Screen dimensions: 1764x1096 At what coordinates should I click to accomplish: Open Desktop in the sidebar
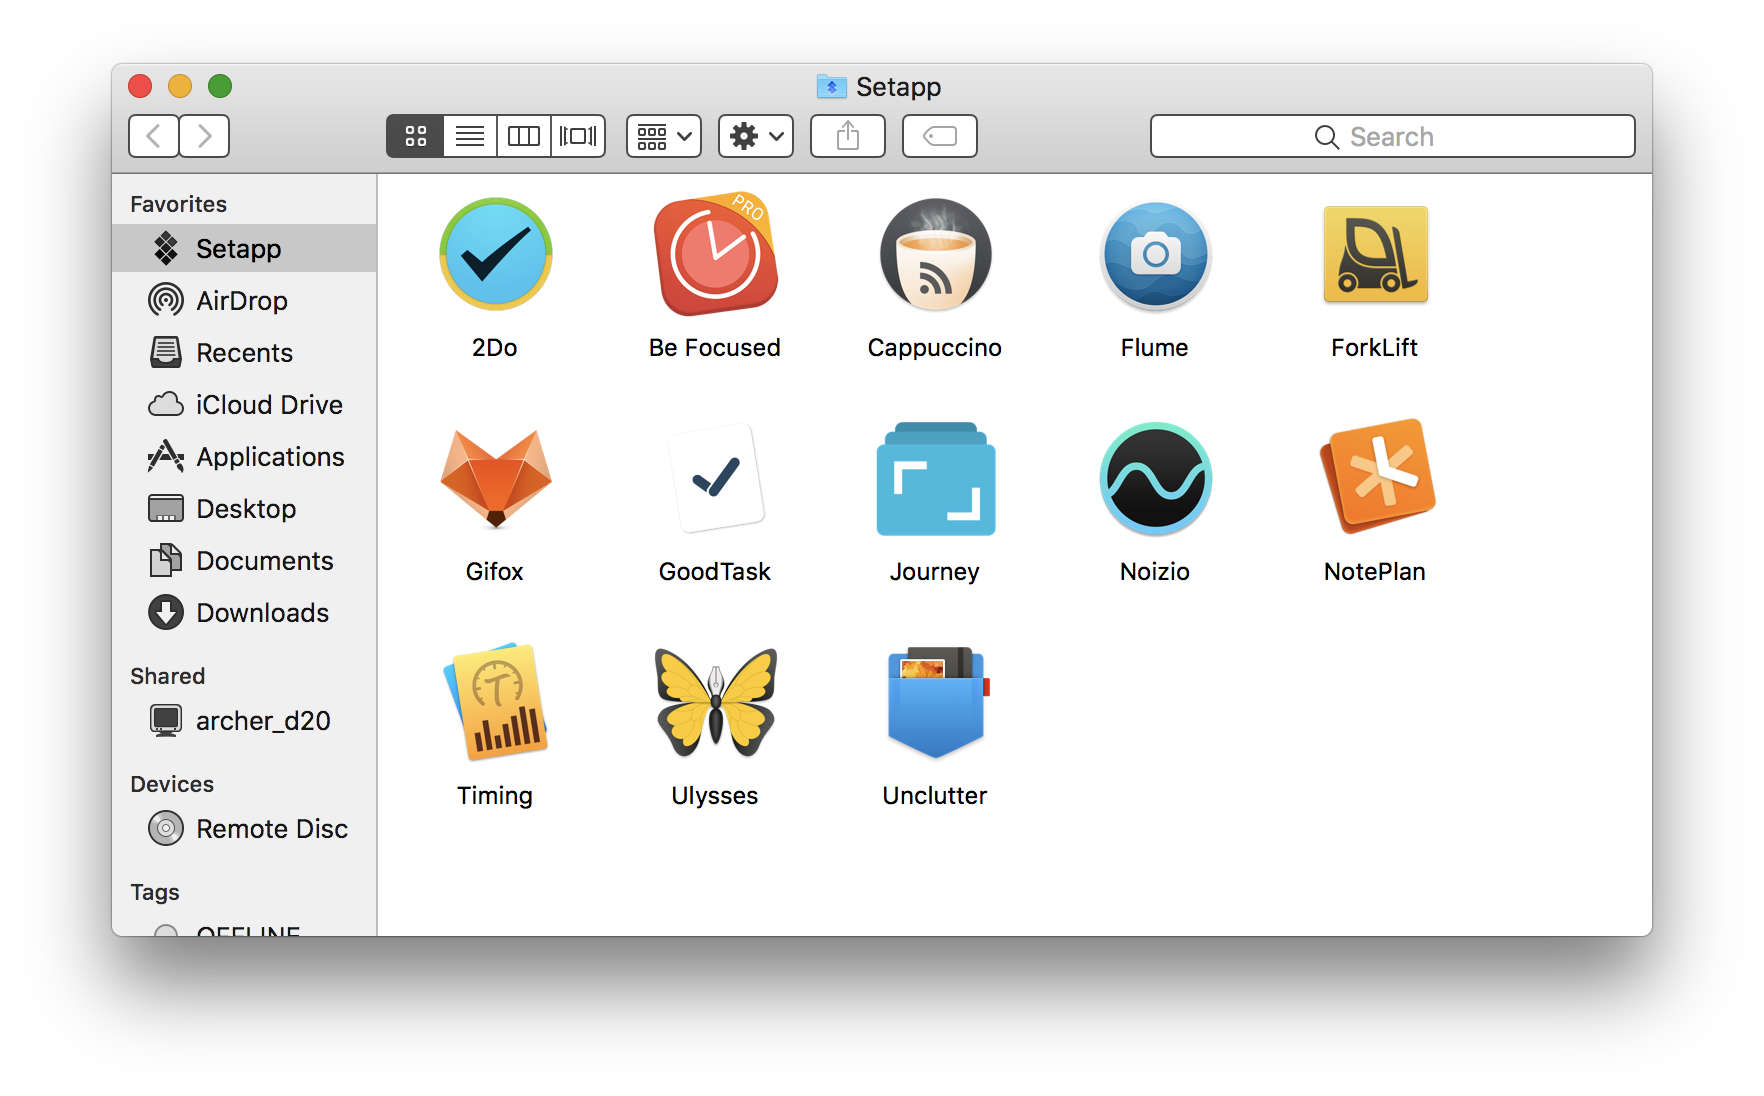click(x=244, y=508)
